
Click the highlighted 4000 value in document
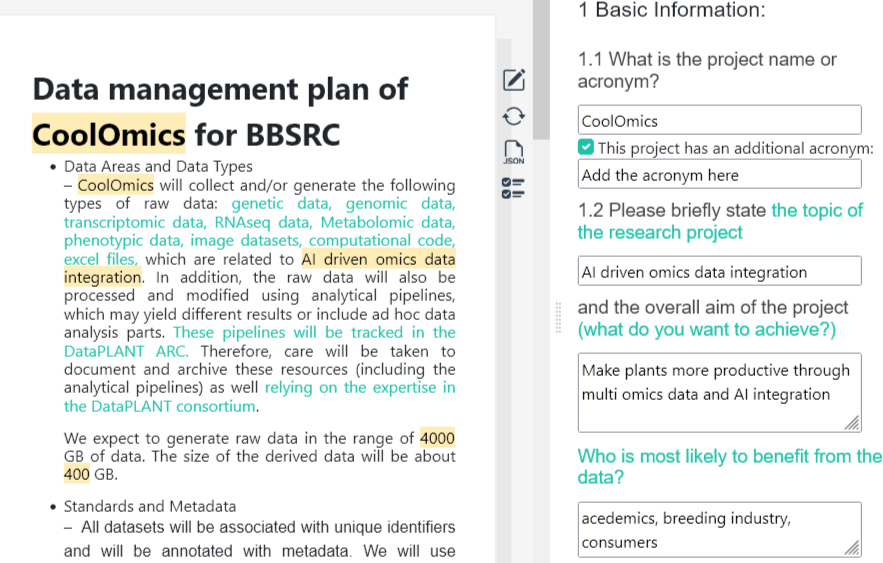click(x=437, y=438)
